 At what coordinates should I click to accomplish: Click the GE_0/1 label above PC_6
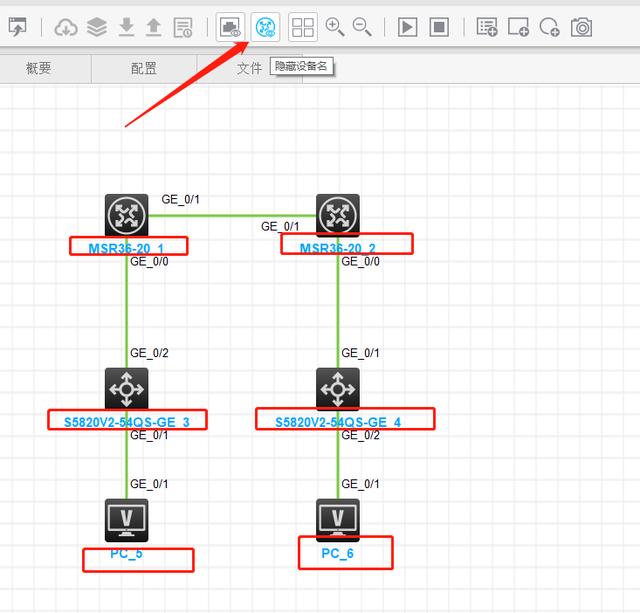[x=360, y=484]
